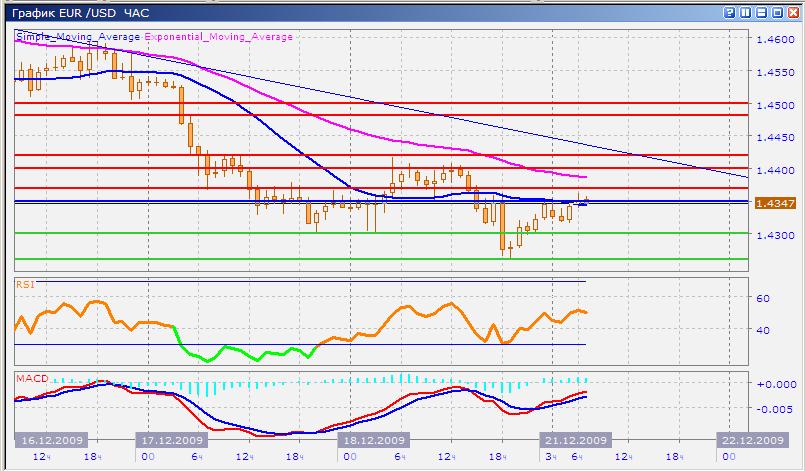Click the current price tag 1.4347
The height and width of the screenshot is (471, 805).
(x=775, y=203)
